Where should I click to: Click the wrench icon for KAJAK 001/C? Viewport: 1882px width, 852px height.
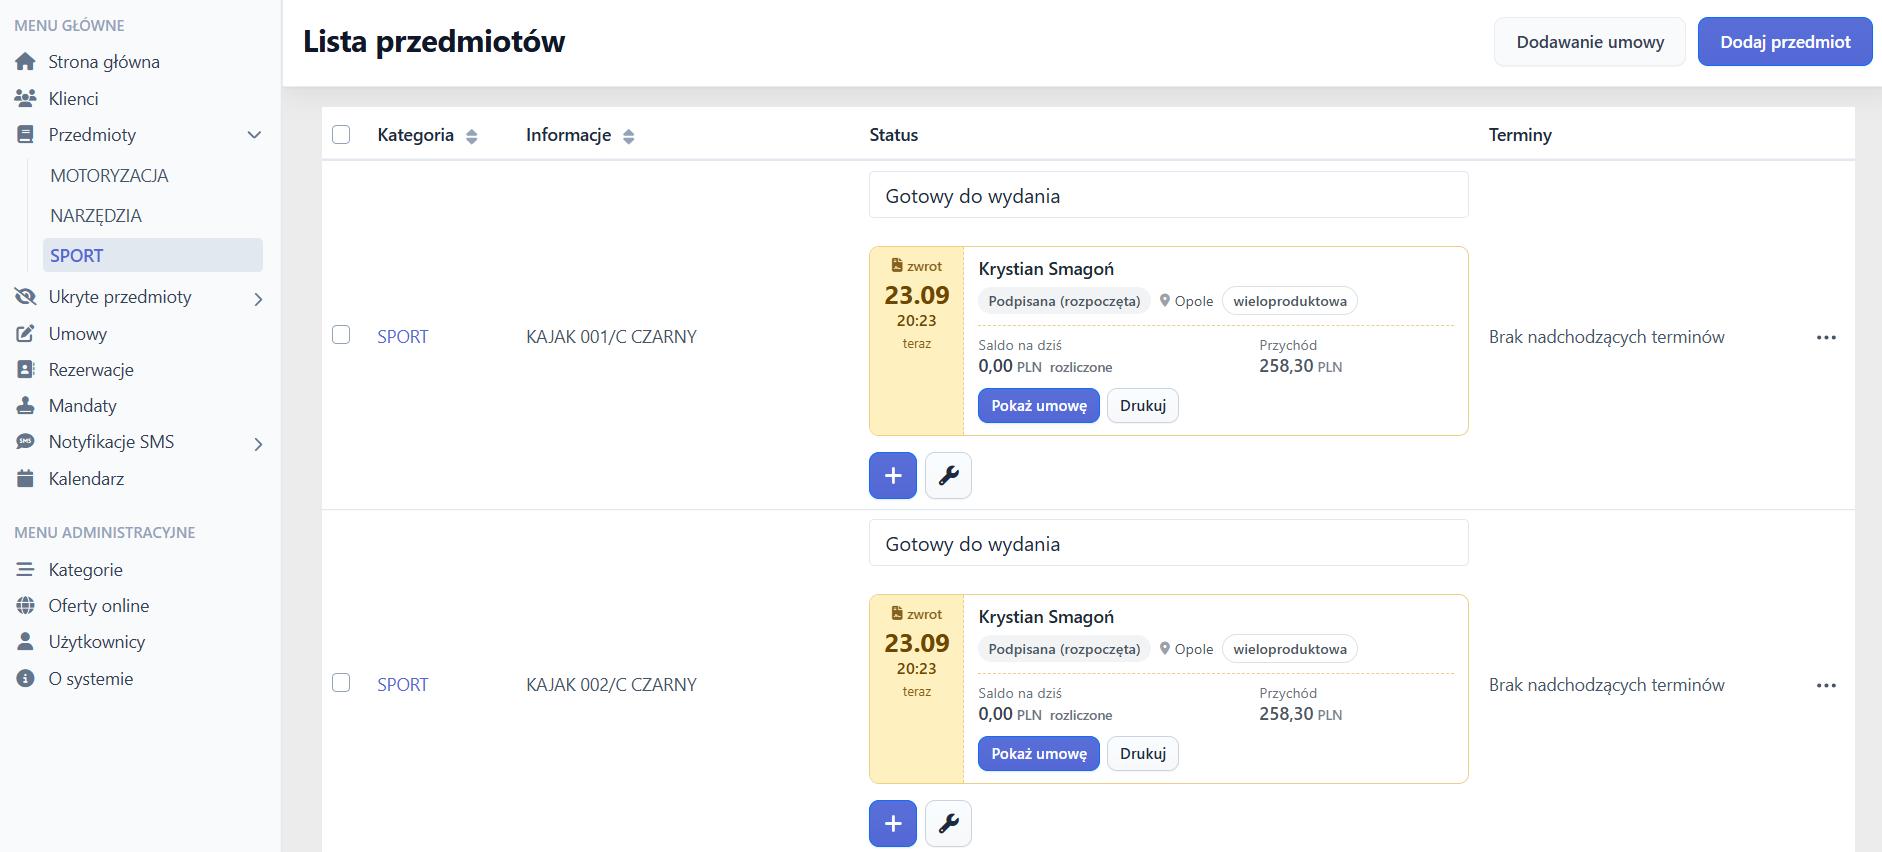coord(948,475)
